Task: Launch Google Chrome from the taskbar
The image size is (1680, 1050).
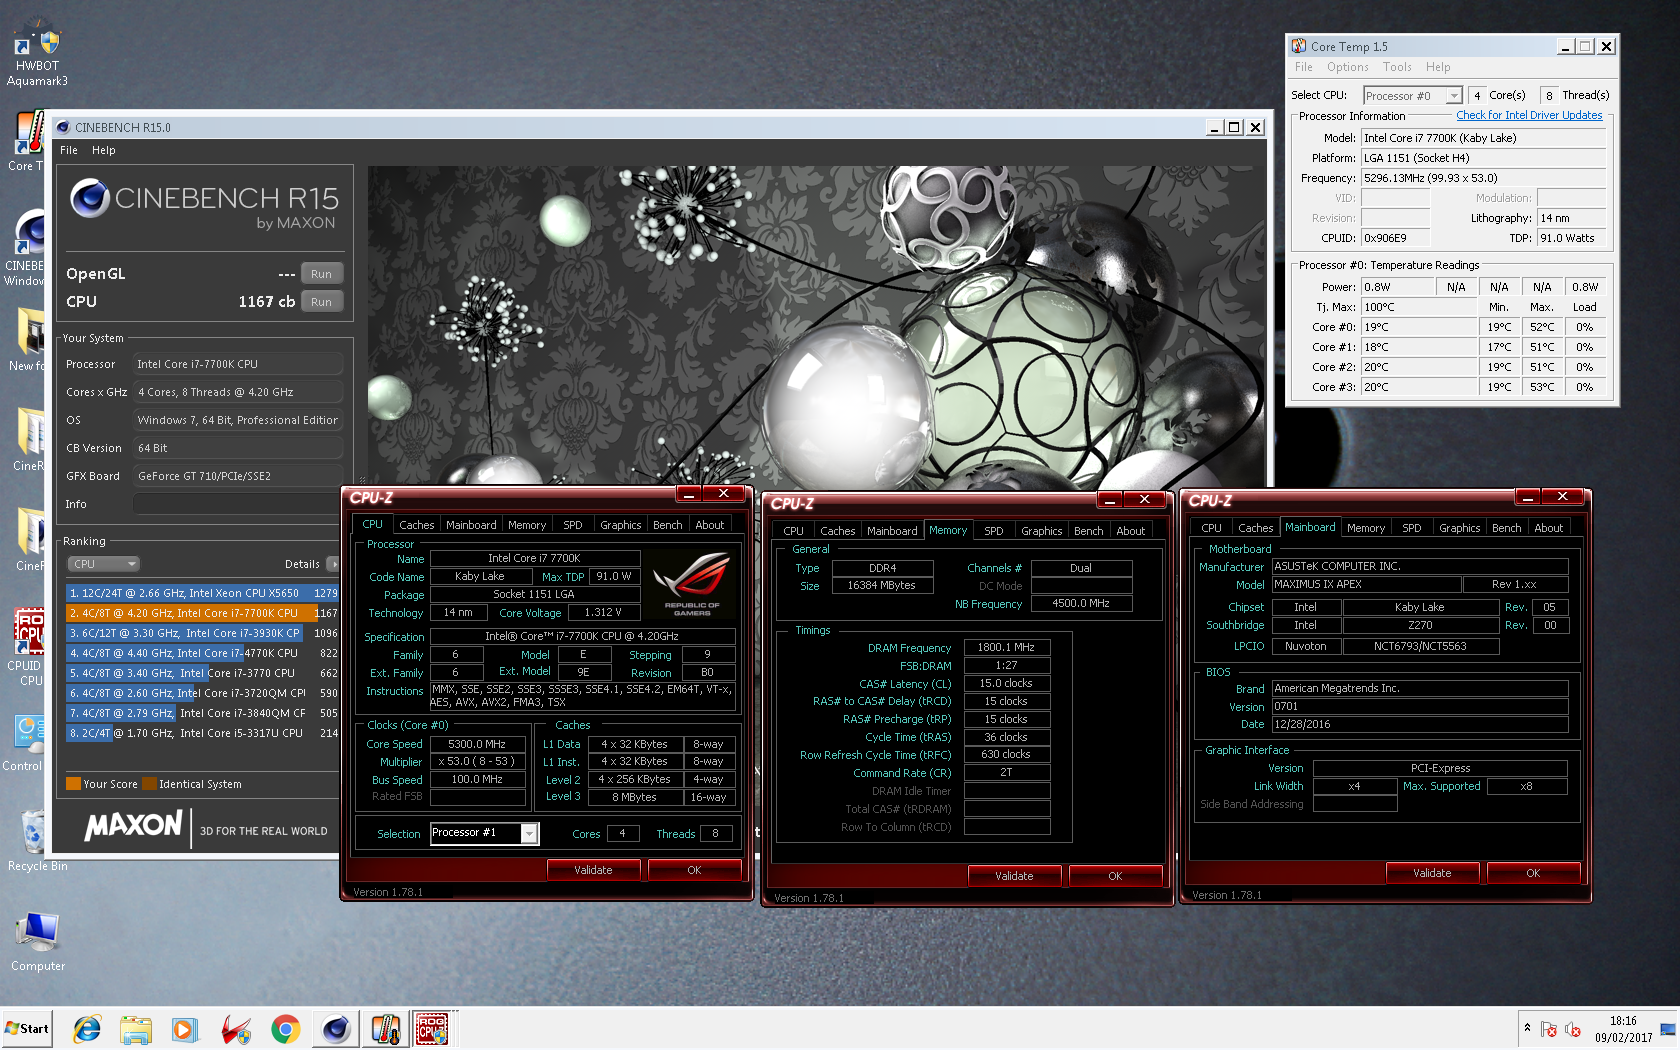Action: [286, 1029]
